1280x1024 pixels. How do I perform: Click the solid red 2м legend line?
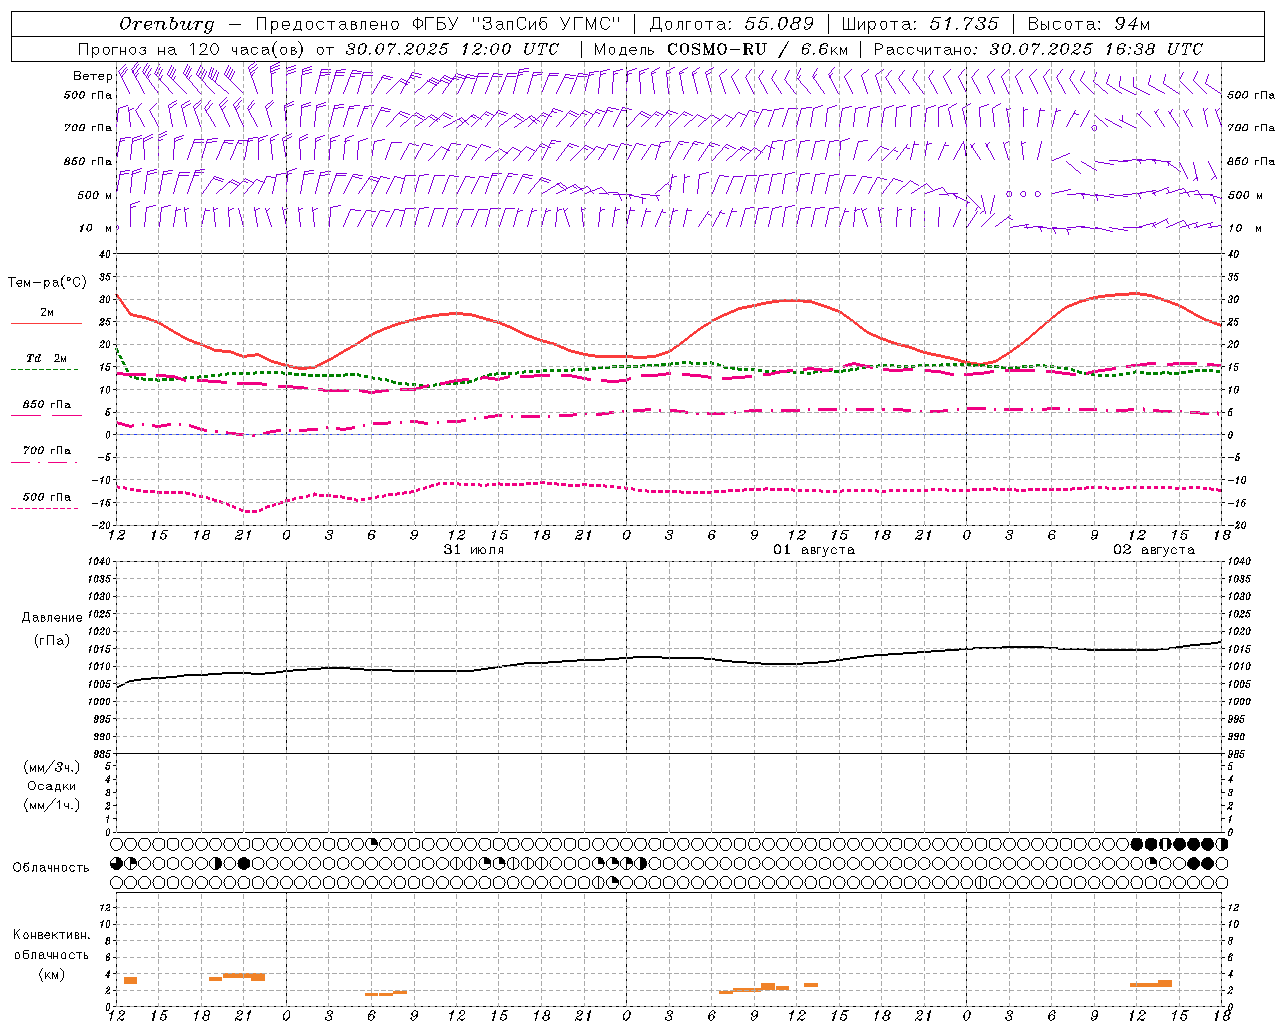point(46,323)
